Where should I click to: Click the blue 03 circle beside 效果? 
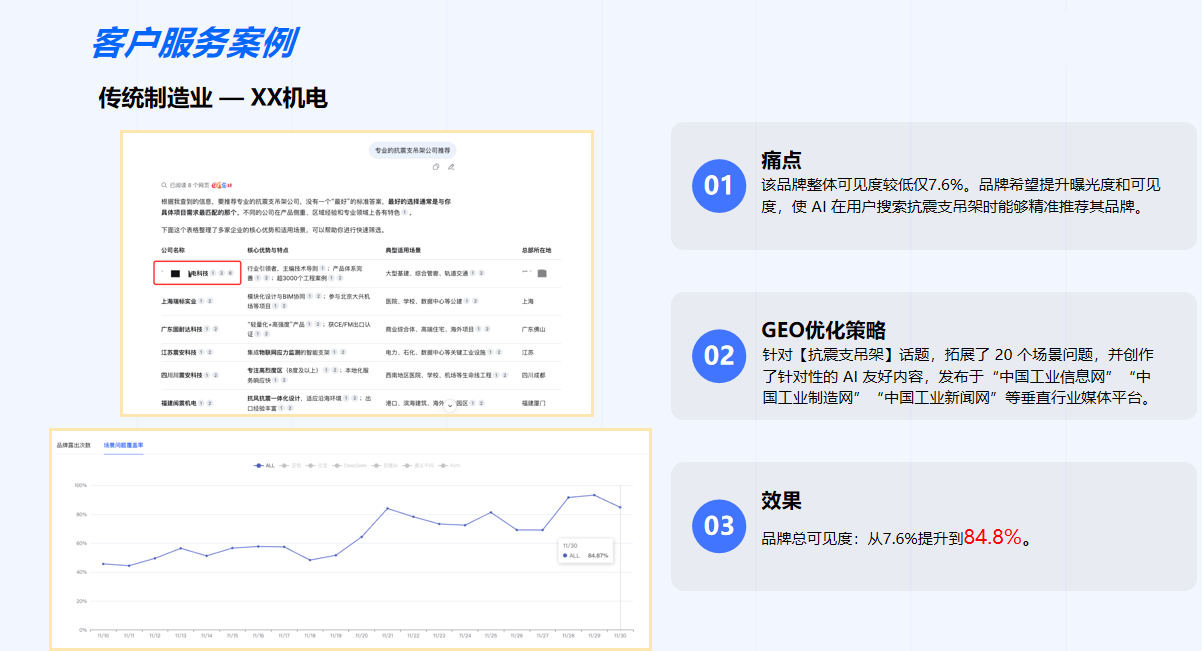719,525
